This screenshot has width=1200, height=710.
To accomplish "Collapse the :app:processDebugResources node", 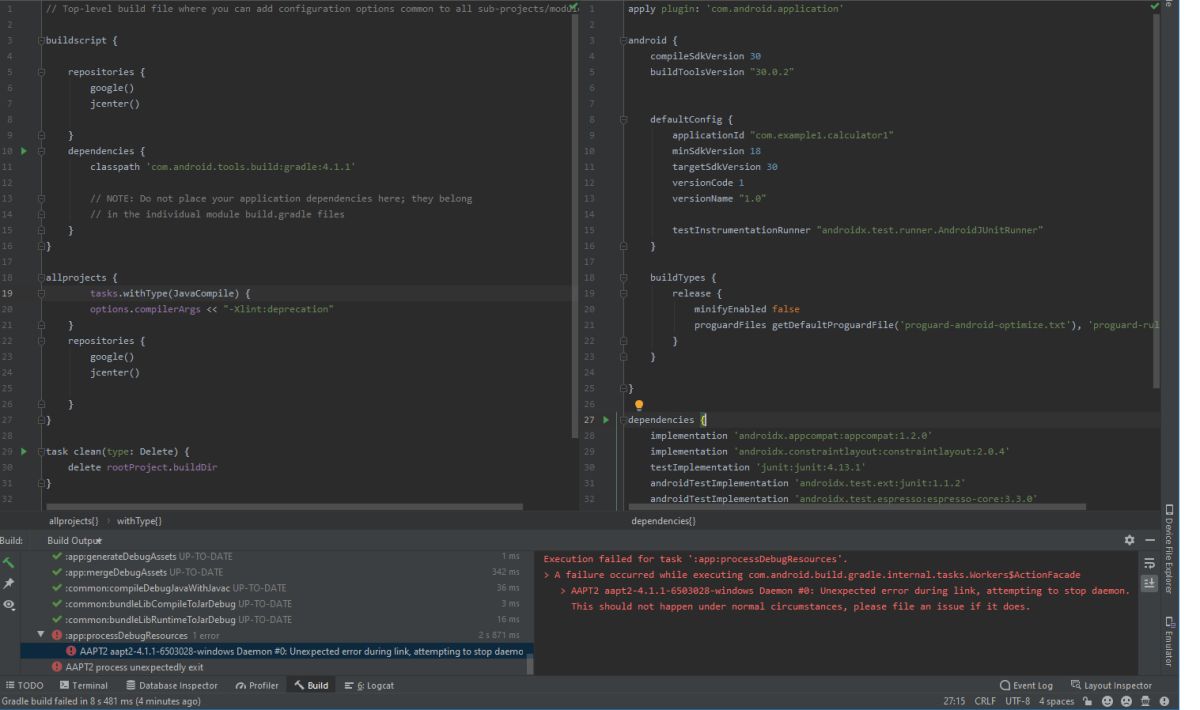I will (x=41, y=635).
